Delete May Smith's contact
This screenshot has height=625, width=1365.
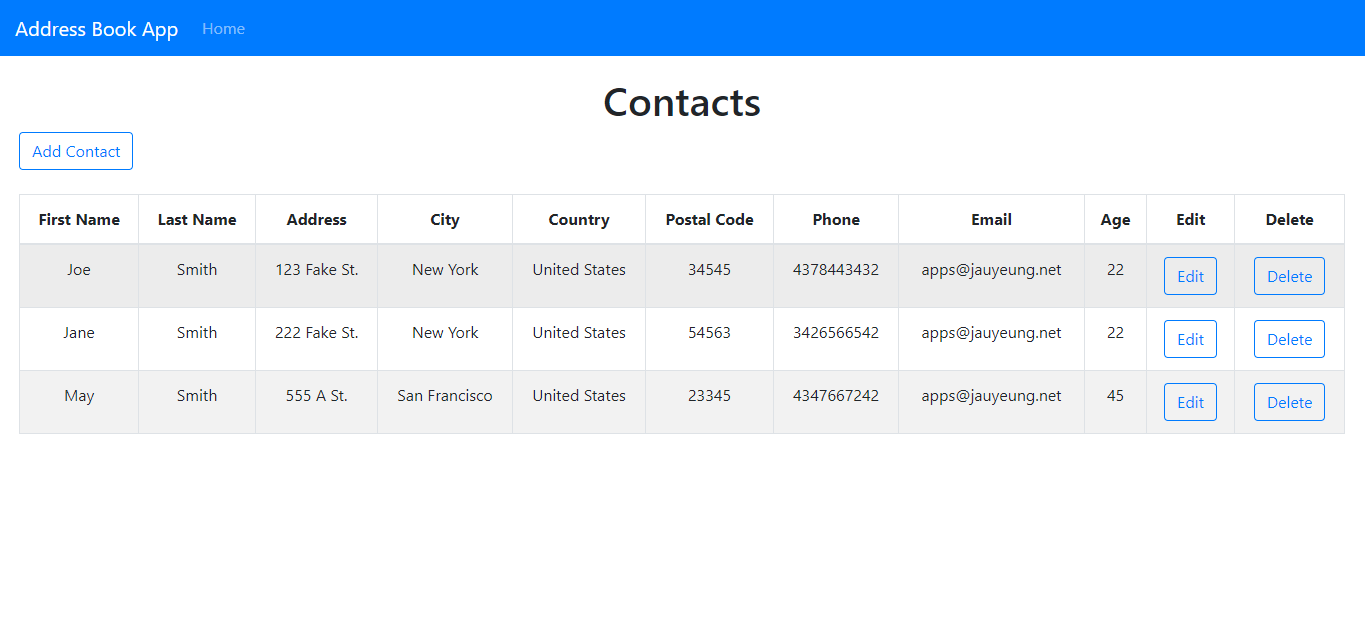pyautogui.click(x=1289, y=401)
